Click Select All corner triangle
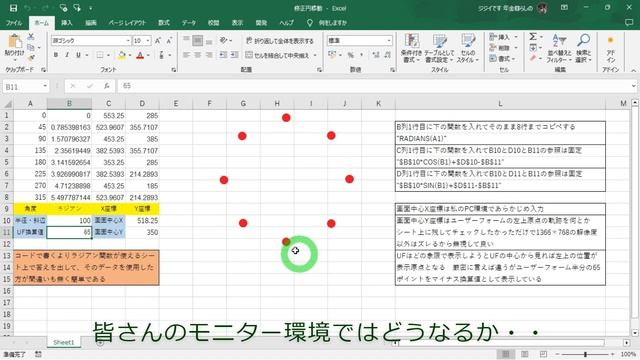Viewport: 640px width, 360px height. pyautogui.click(x=7, y=104)
